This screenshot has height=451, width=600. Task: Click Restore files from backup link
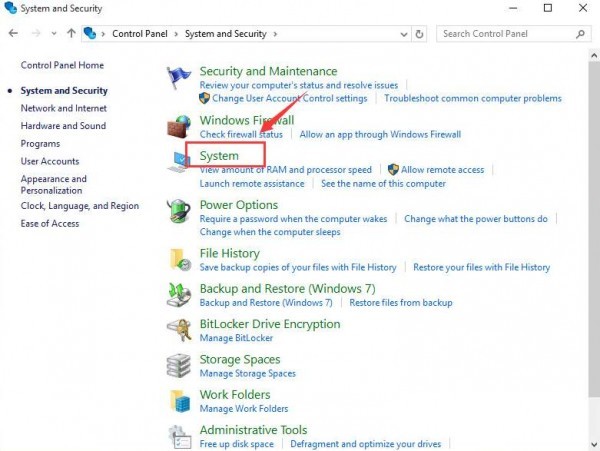[x=401, y=303]
